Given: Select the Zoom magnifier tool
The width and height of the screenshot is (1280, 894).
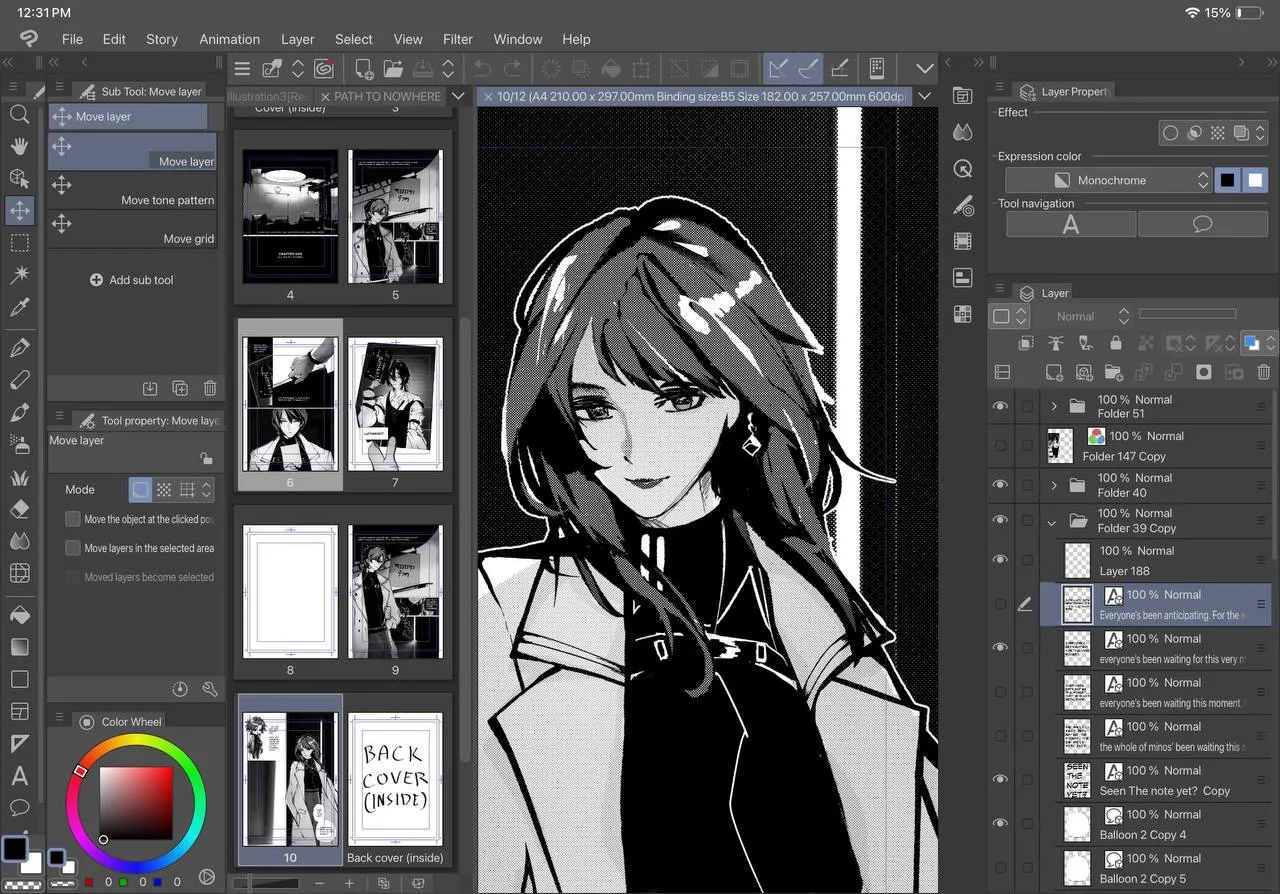Looking at the screenshot, I should tap(19, 115).
